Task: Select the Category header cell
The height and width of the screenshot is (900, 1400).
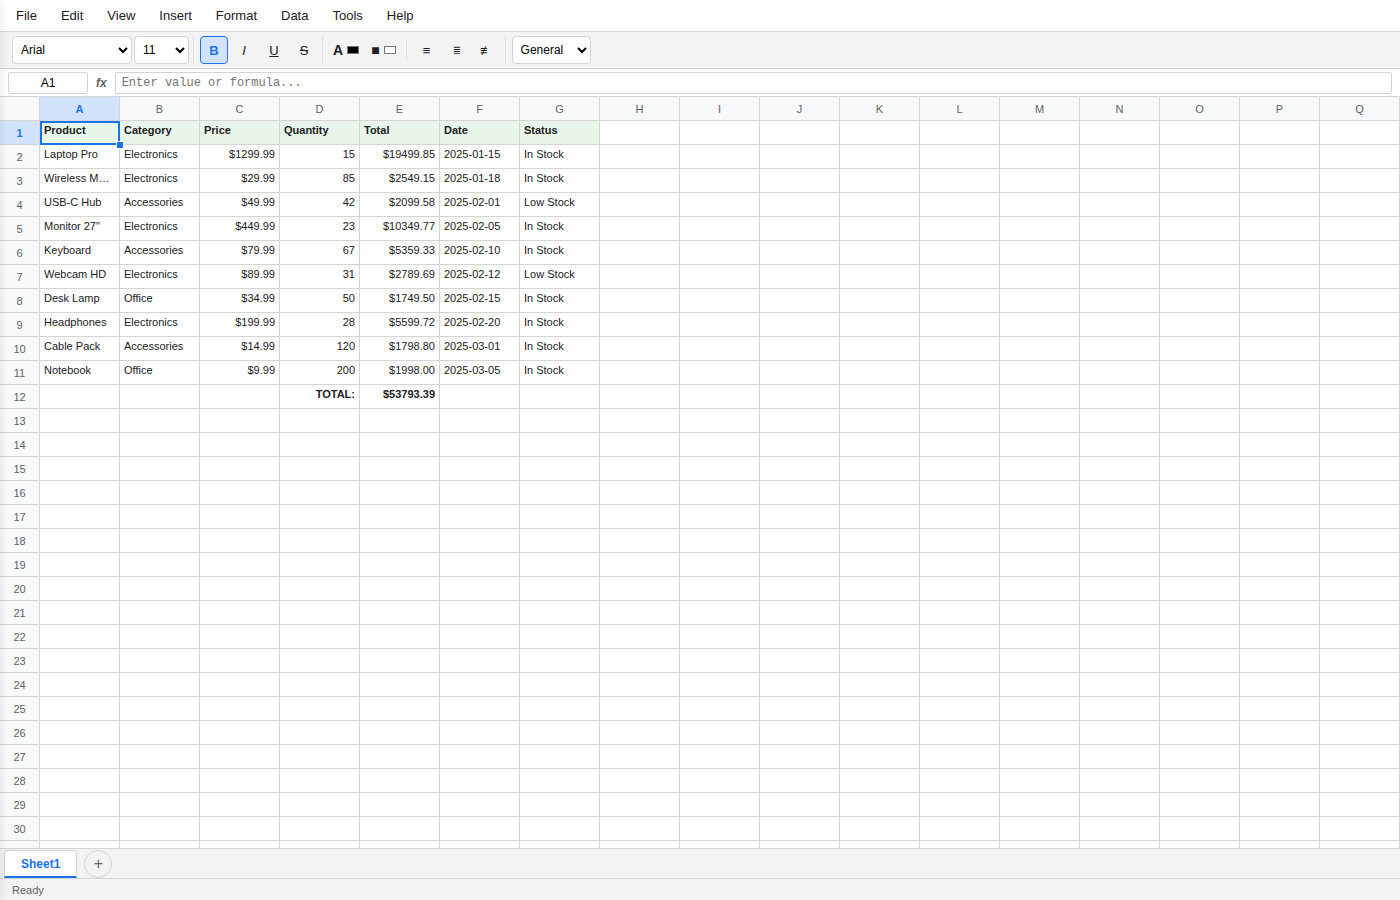Action: point(160,133)
